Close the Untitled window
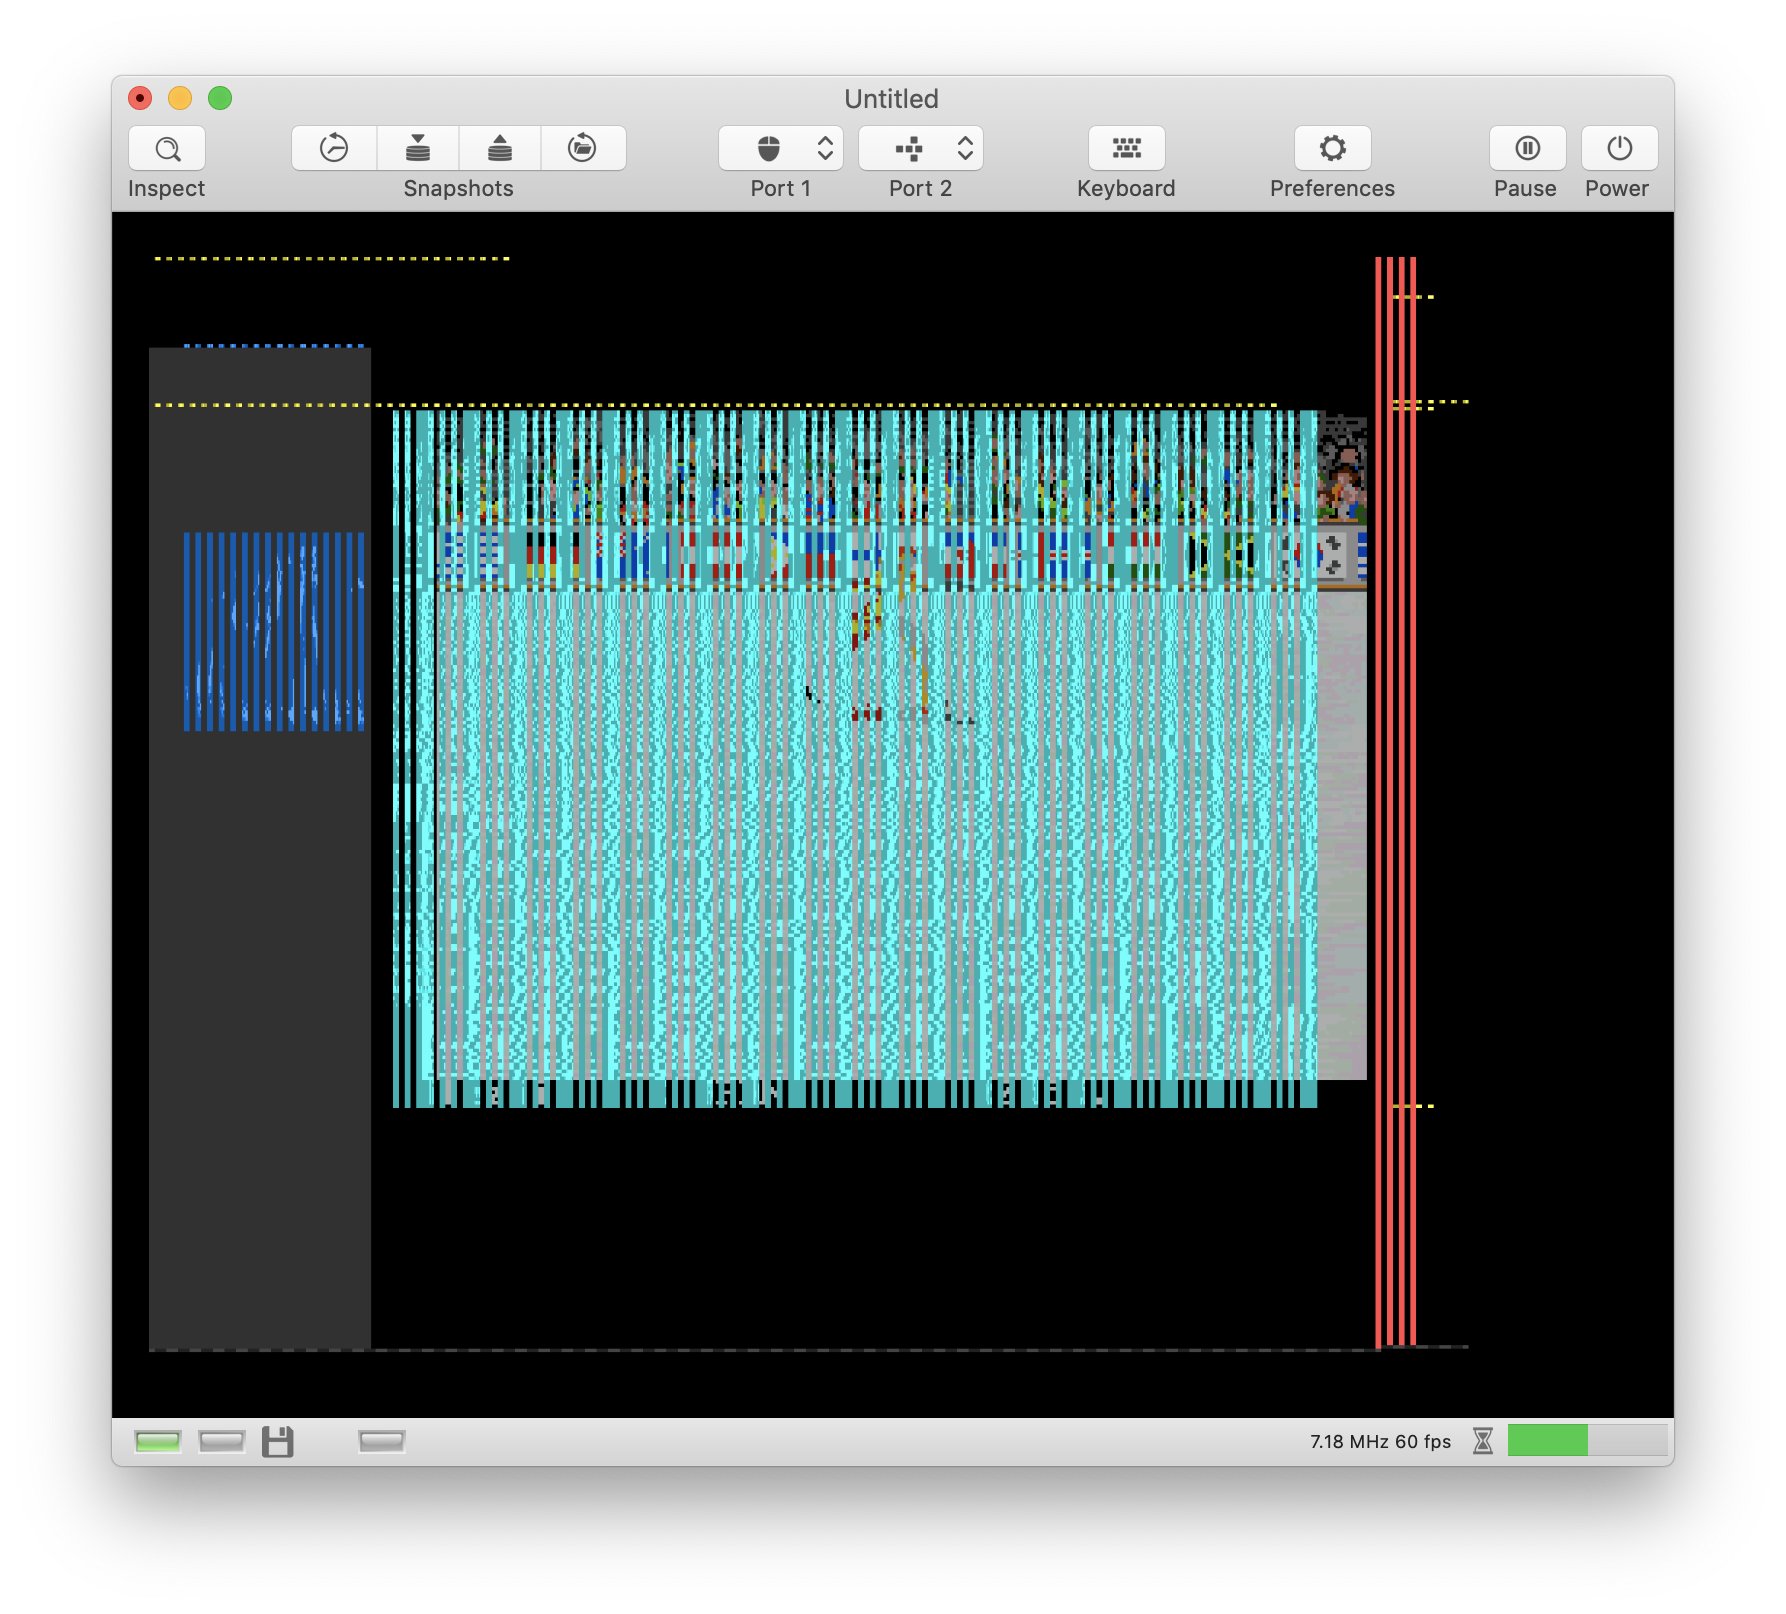 [140, 98]
